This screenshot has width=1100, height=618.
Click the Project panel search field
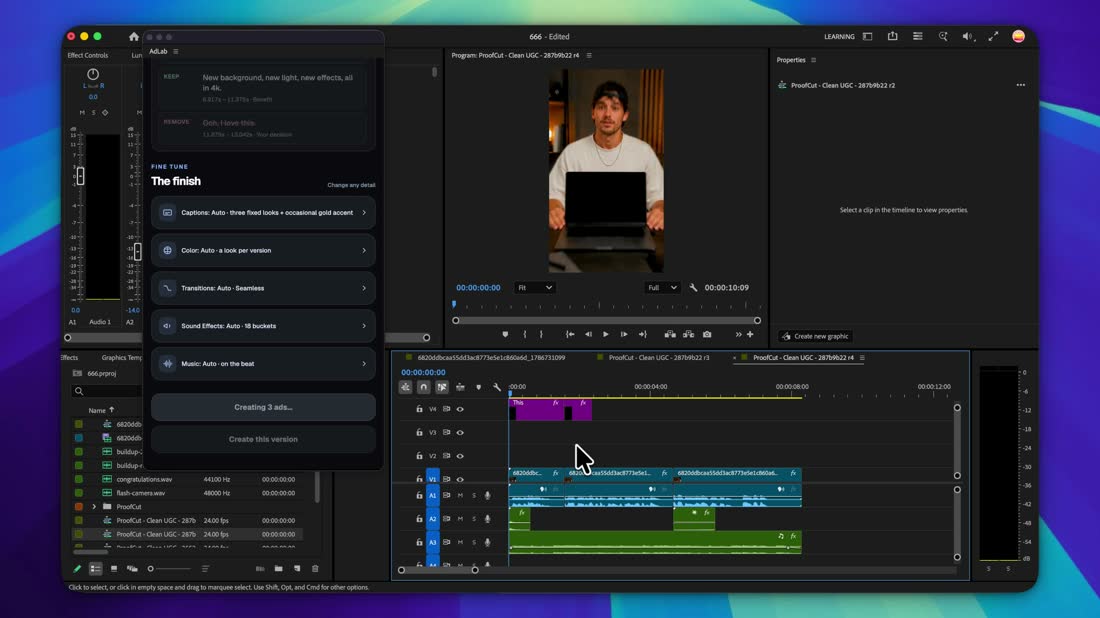105,391
